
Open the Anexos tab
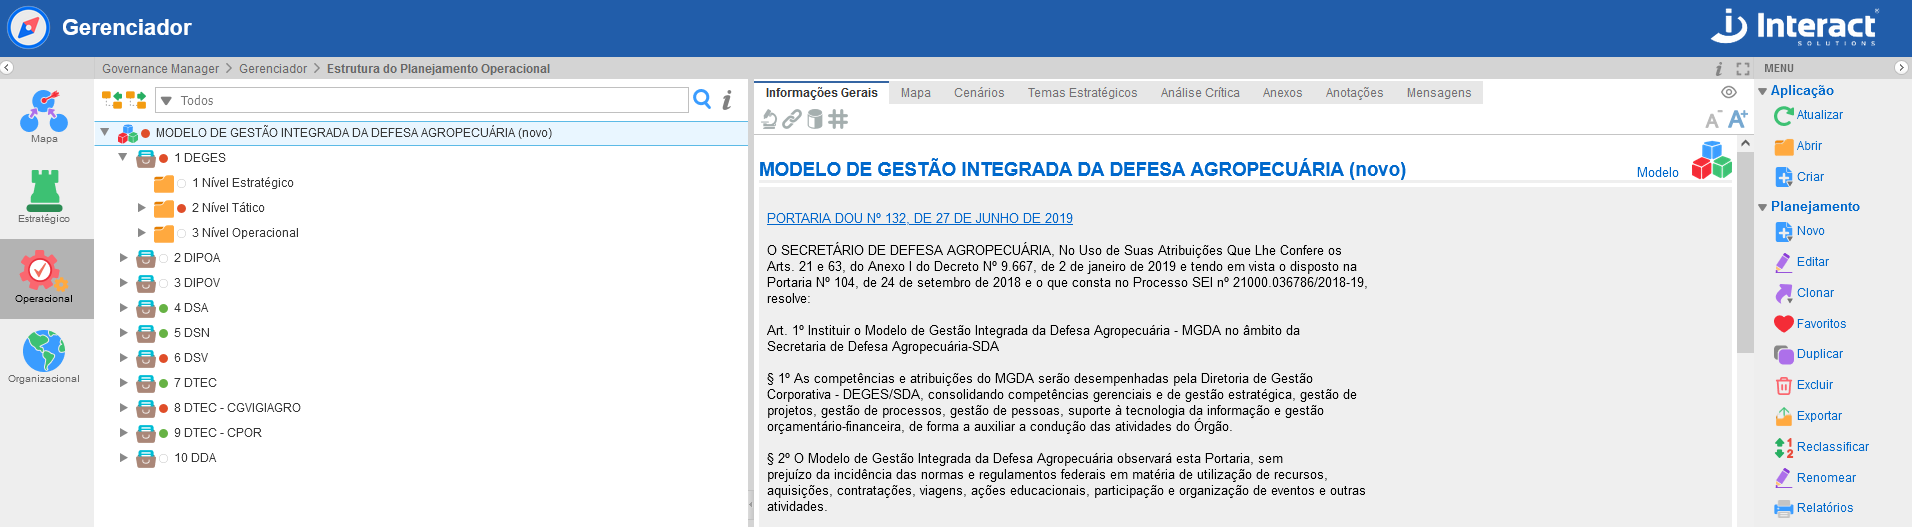[x=1282, y=93]
